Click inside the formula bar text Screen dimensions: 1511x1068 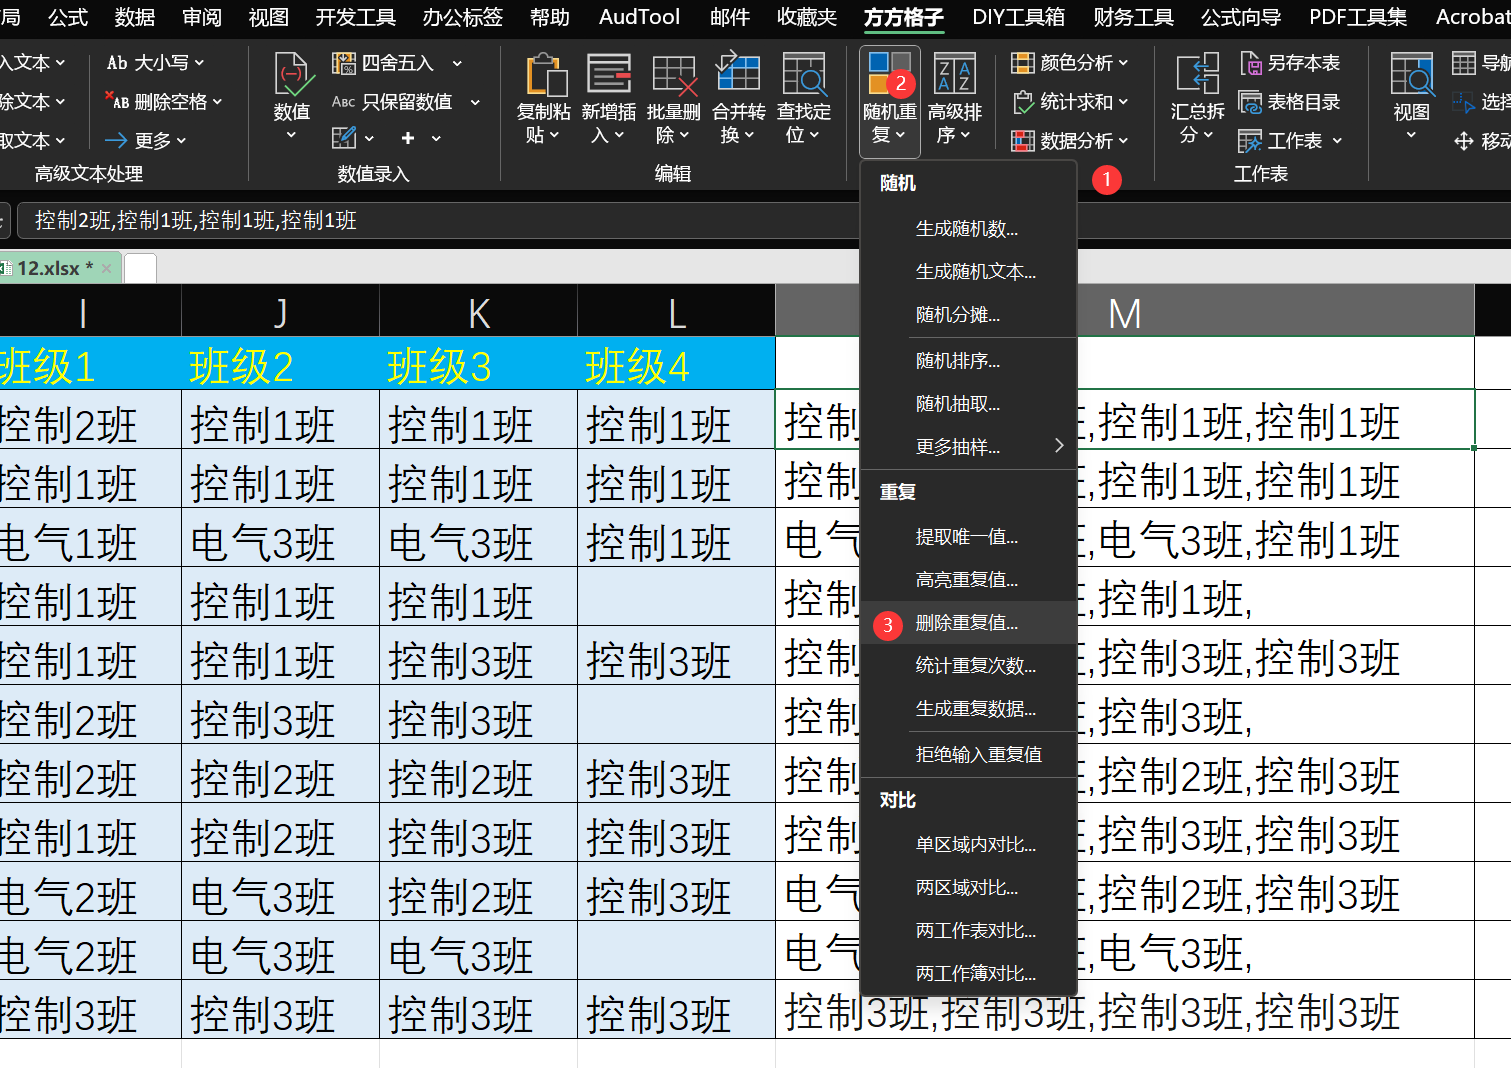196,221
